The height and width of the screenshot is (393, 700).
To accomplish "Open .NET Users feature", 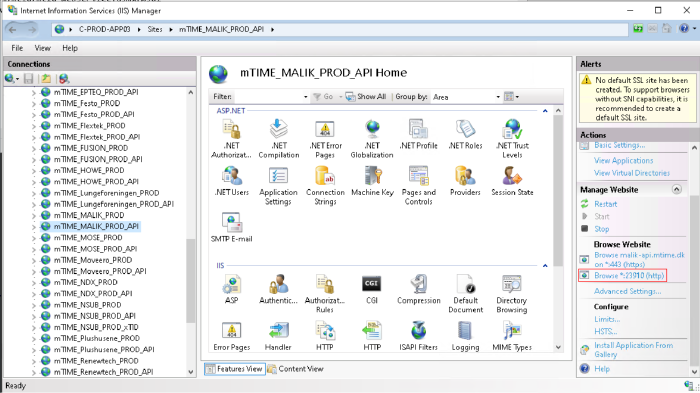I will 232,181.
